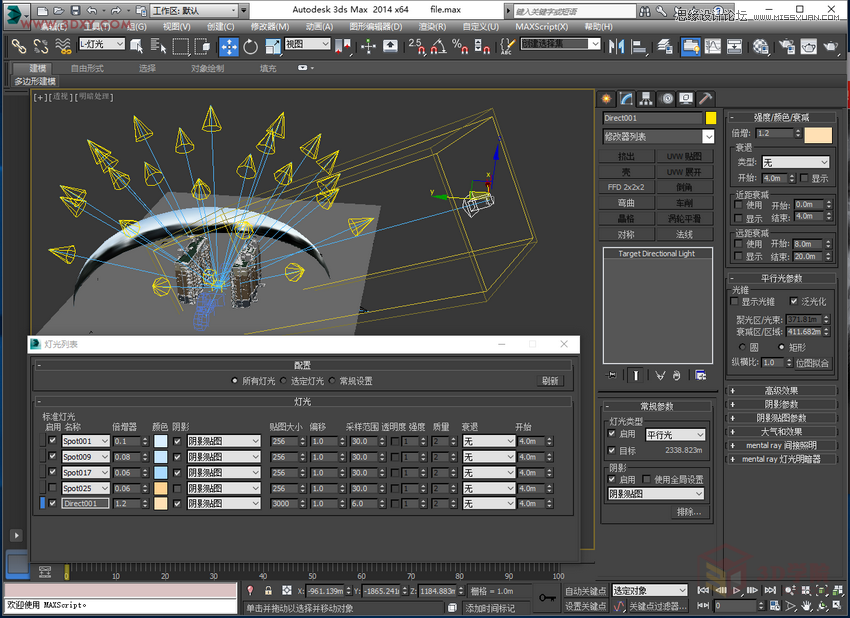Image resolution: width=850 pixels, height=618 pixels.
Task: Toggle the 泛光化 checkbox in 平行光参数
Action: pyautogui.click(x=793, y=301)
